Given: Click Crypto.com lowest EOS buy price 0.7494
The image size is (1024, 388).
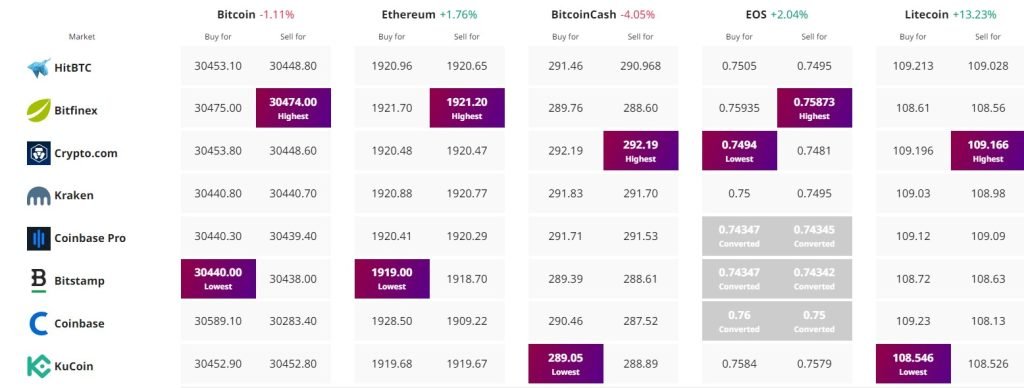Looking at the screenshot, I should pos(739,150).
